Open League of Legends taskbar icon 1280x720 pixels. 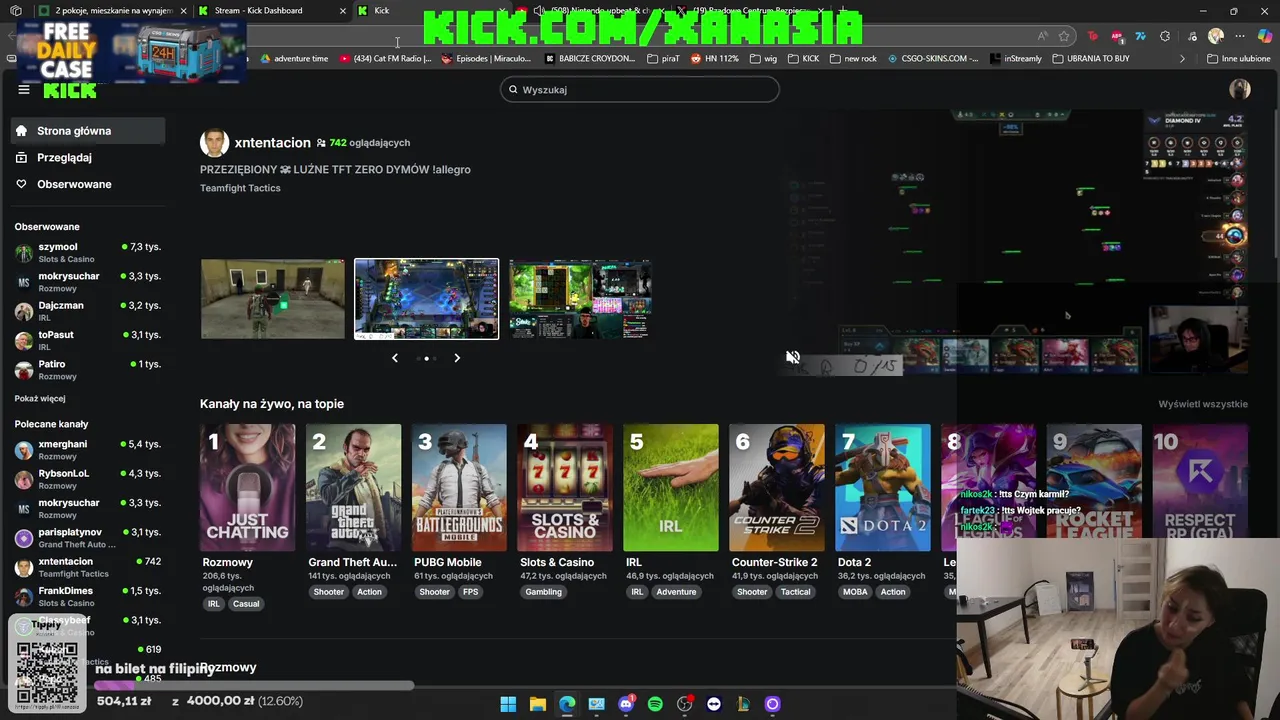tap(743, 704)
